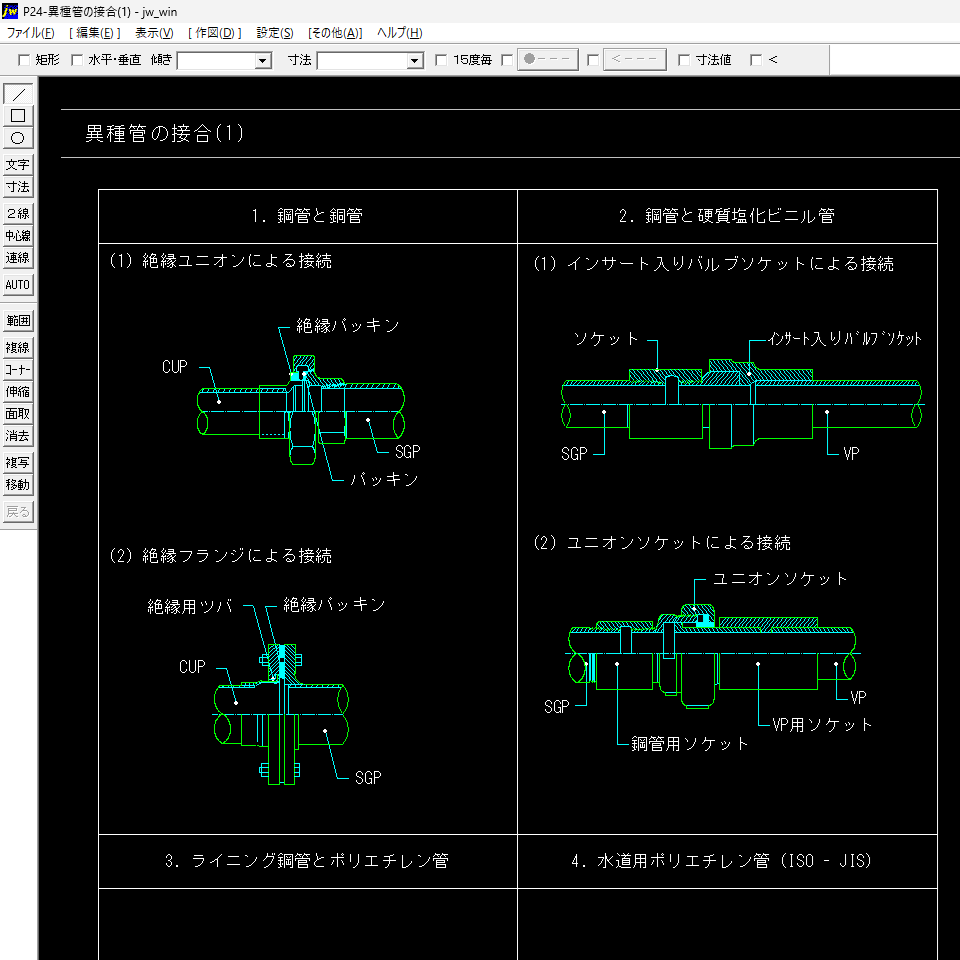
Task: Tick the 寸法値 checkbox
Action: tap(684, 60)
